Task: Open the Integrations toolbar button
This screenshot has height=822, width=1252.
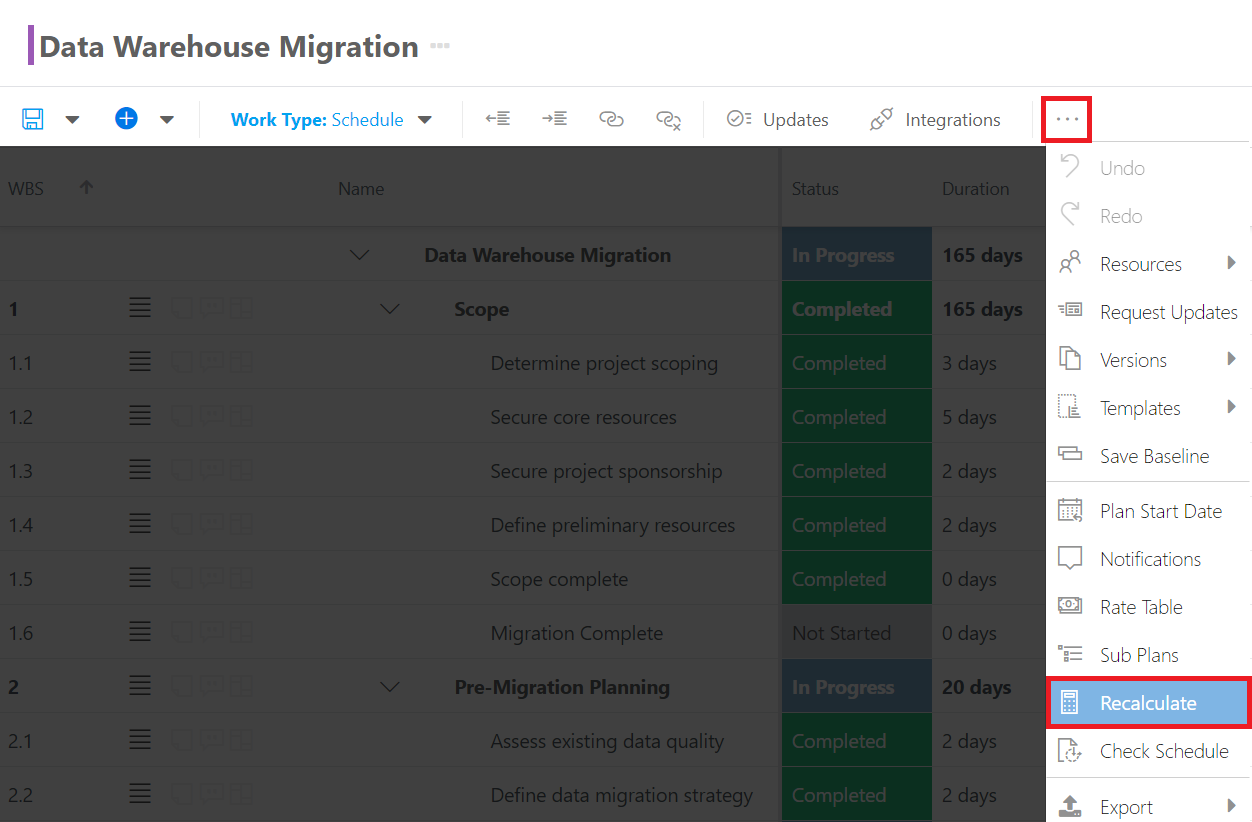Action: (x=934, y=120)
